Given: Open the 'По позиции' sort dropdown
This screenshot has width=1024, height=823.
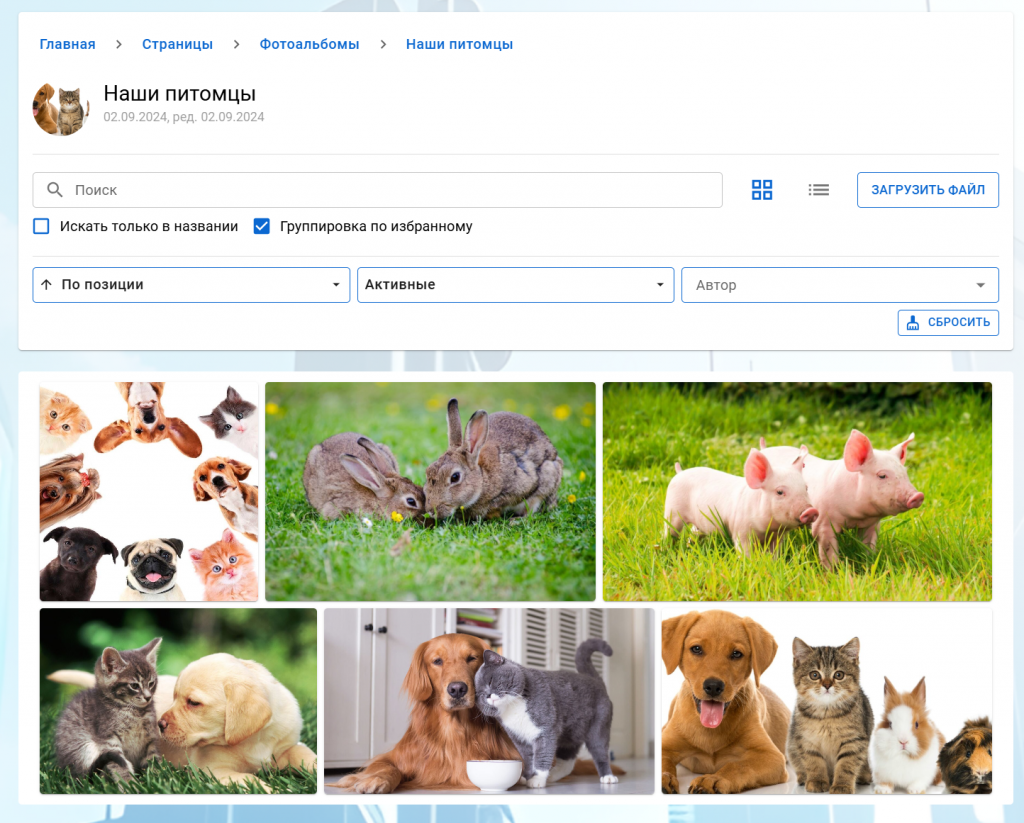Looking at the screenshot, I should [x=191, y=285].
